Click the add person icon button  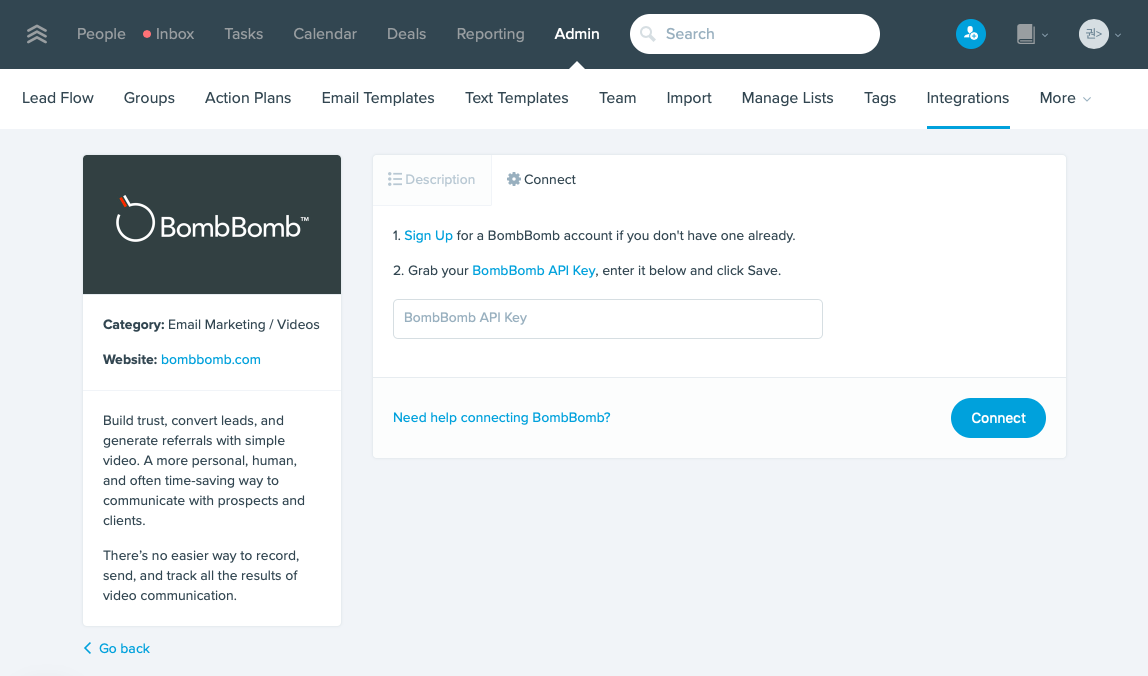click(970, 34)
